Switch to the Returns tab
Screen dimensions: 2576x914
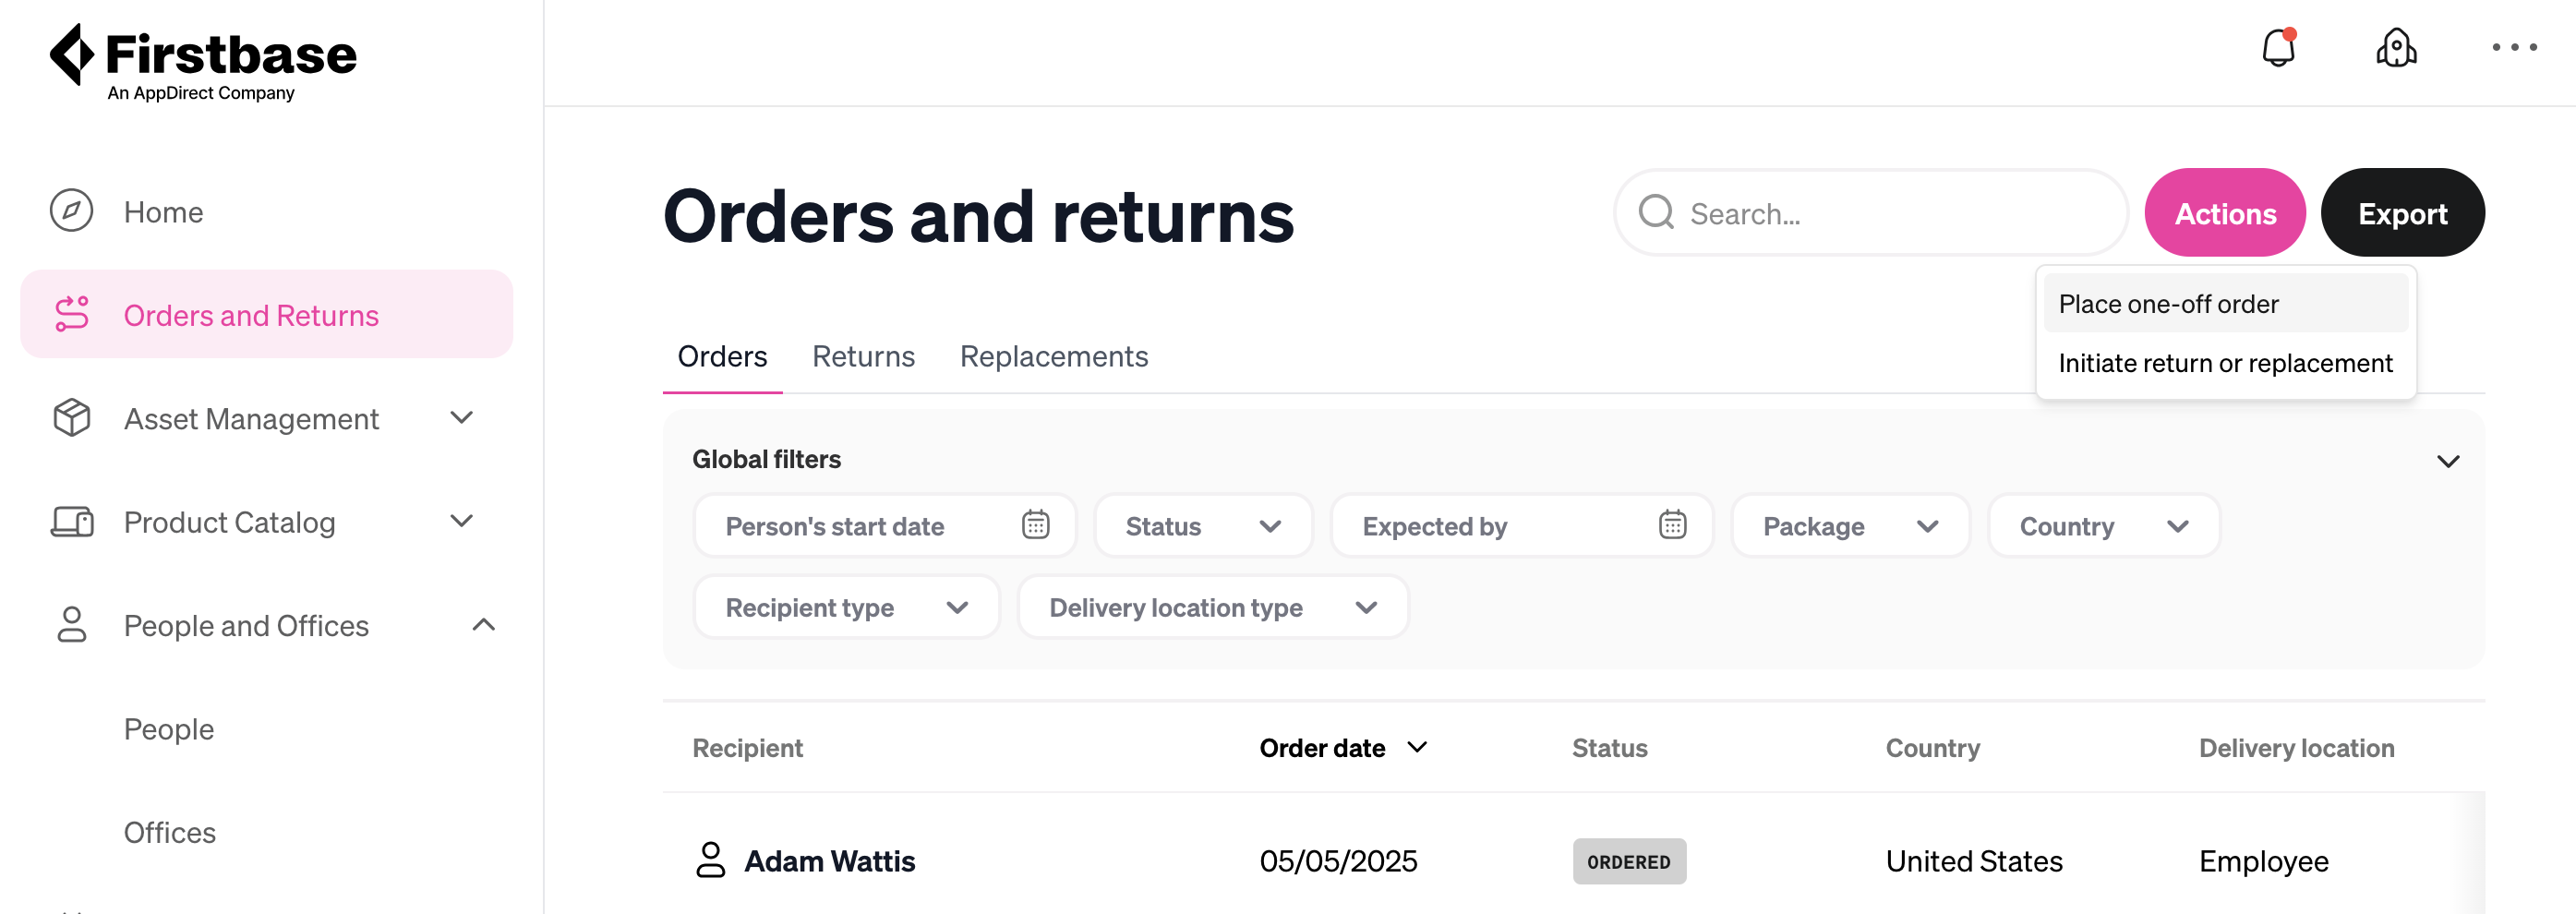(863, 357)
